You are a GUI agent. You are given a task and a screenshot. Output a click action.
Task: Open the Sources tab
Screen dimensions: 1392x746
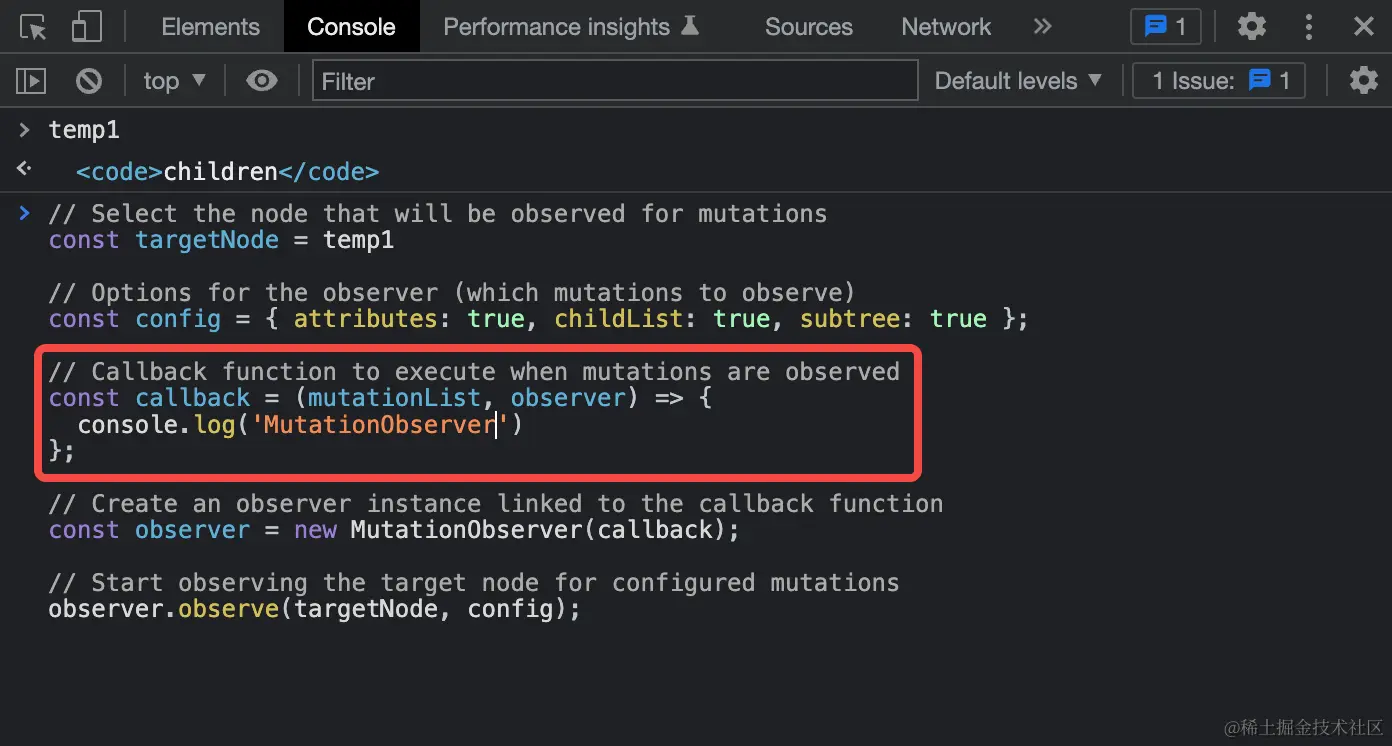(x=808, y=27)
